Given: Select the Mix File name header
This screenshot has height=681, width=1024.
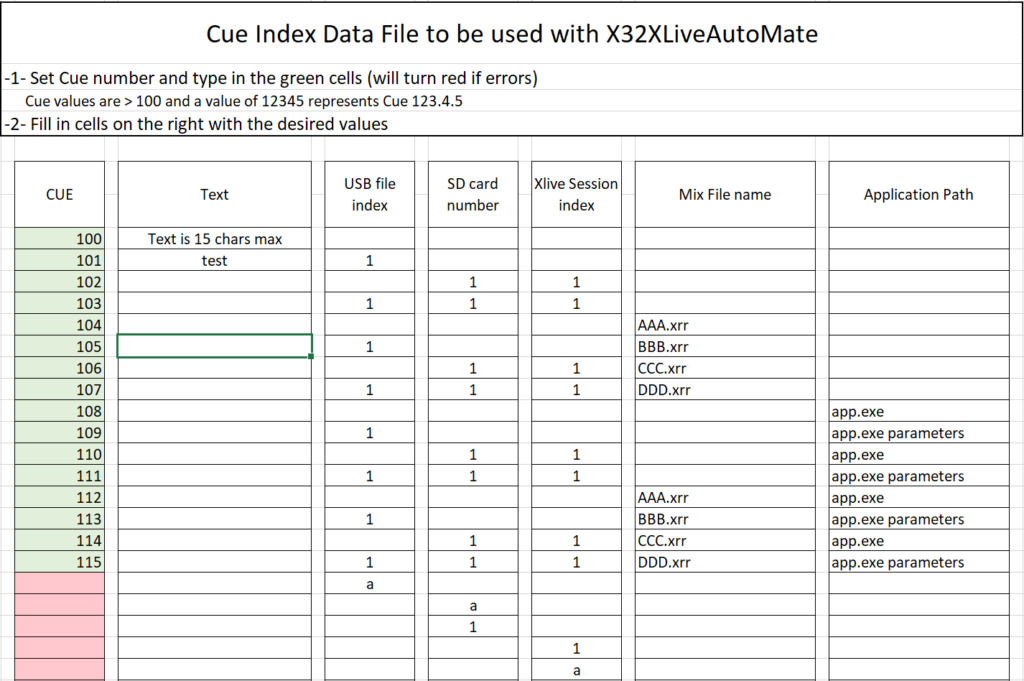Looking at the screenshot, I should tap(725, 195).
